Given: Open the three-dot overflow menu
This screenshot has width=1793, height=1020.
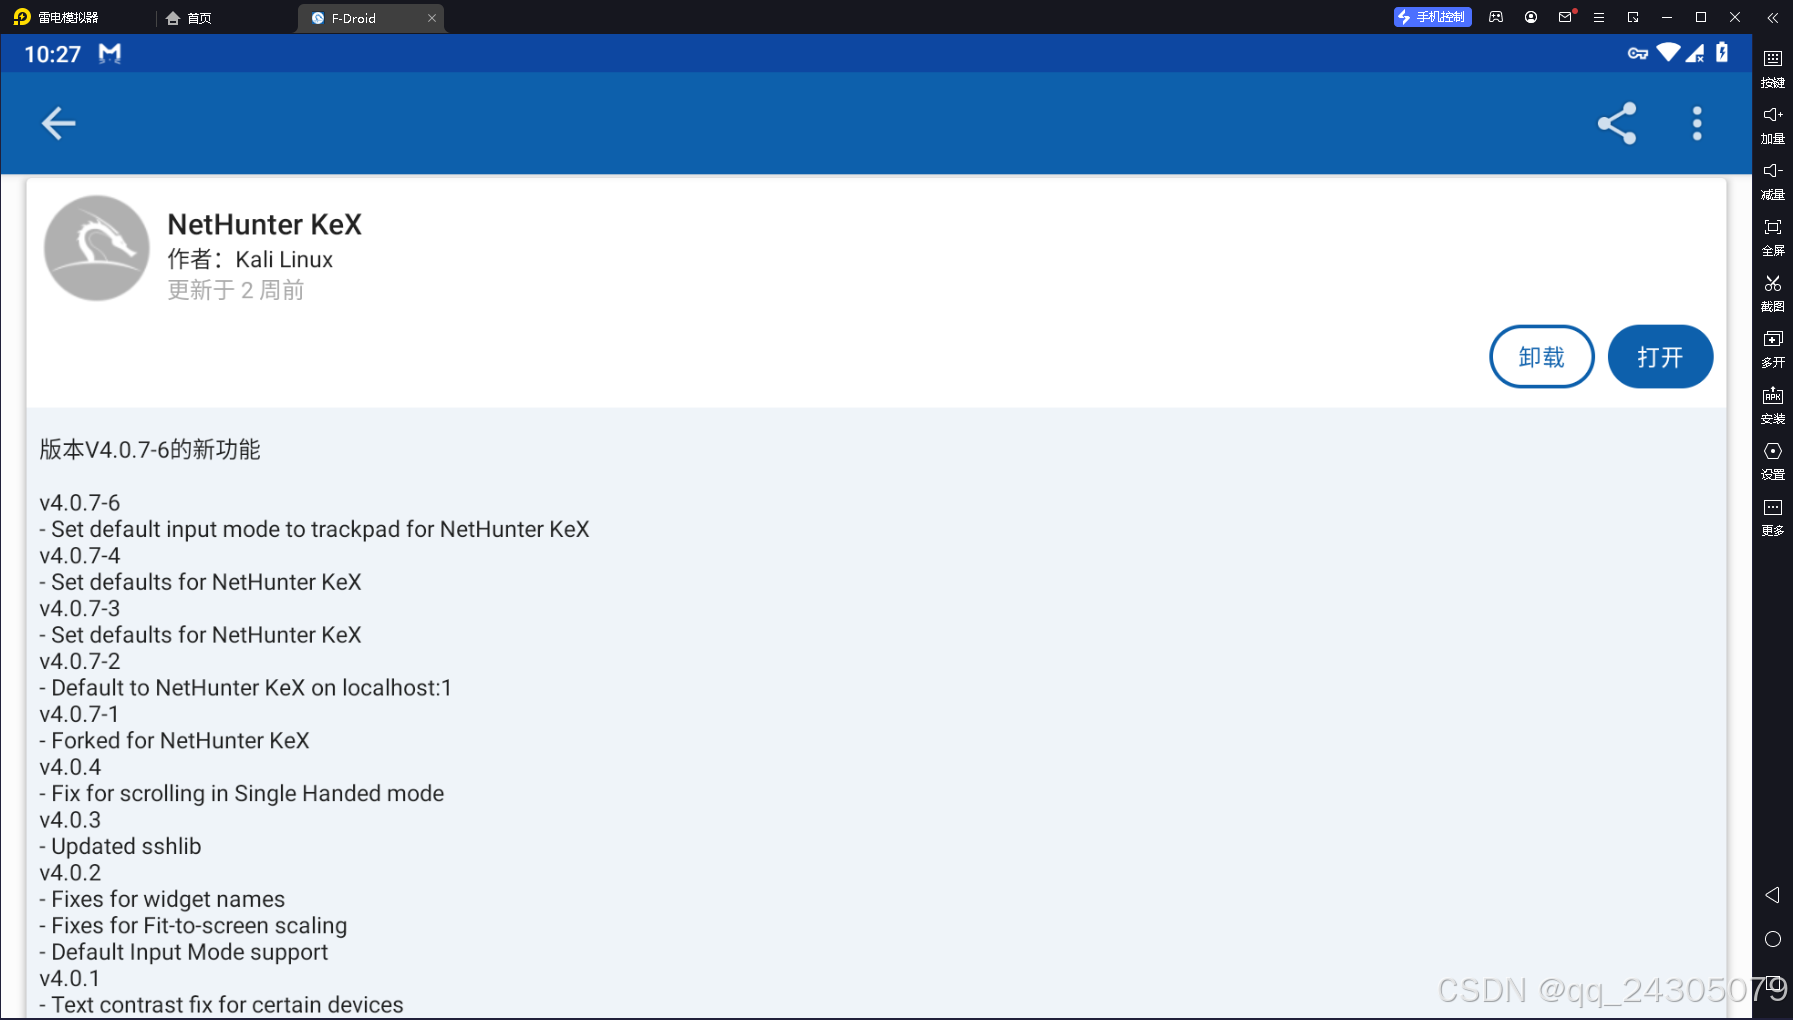Looking at the screenshot, I should click(1696, 123).
